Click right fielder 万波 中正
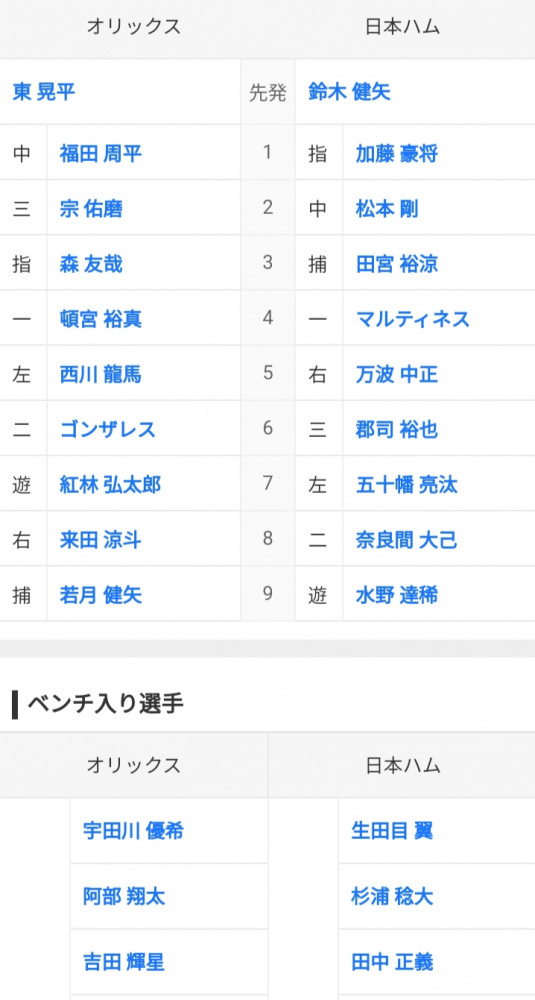This screenshot has width=535, height=1000. (397, 374)
